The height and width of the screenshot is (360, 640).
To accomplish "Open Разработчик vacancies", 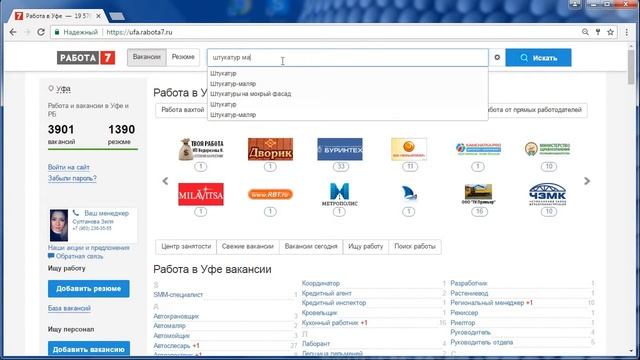I will [469, 283].
